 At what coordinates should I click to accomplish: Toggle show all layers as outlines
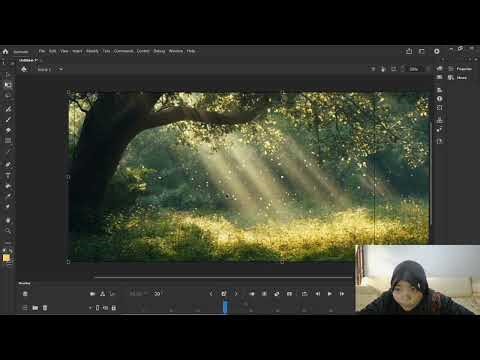(x=98, y=308)
